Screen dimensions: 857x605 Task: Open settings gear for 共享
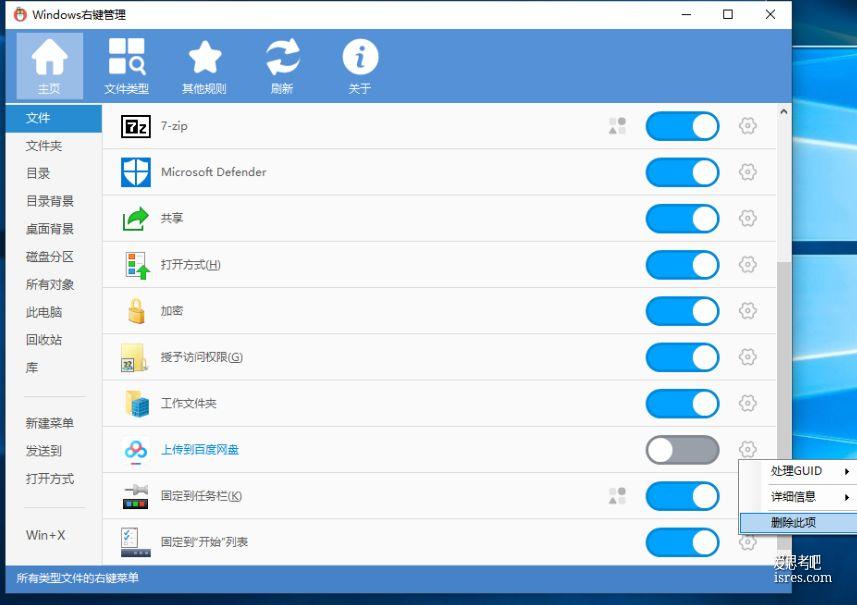pos(748,219)
